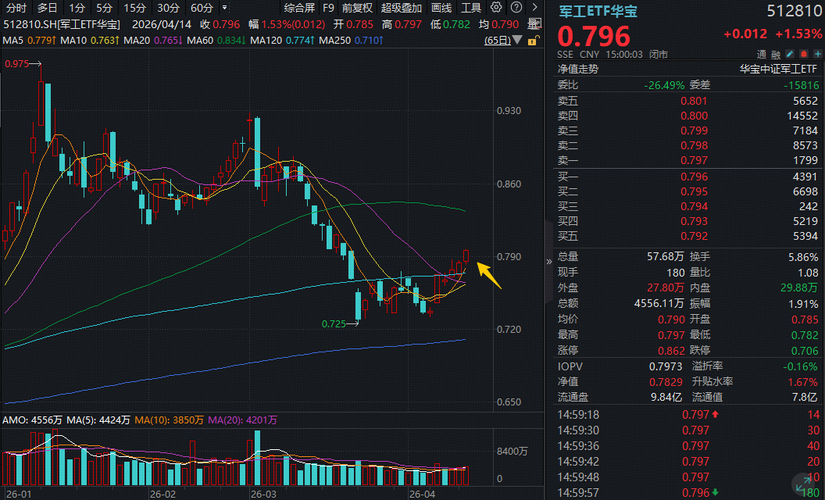825x500 pixels.
Task: Open the period dropdown after 60分
Action: click(225, 8)
